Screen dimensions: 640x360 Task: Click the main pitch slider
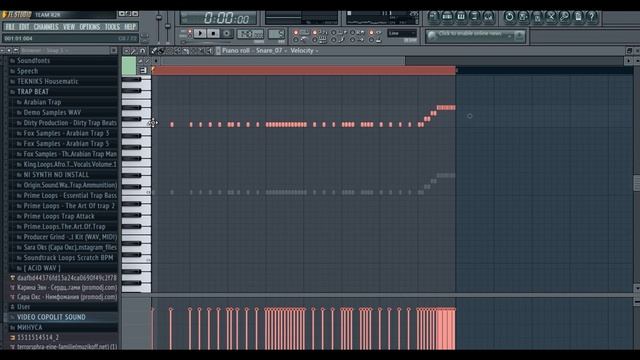click(167, 27)
